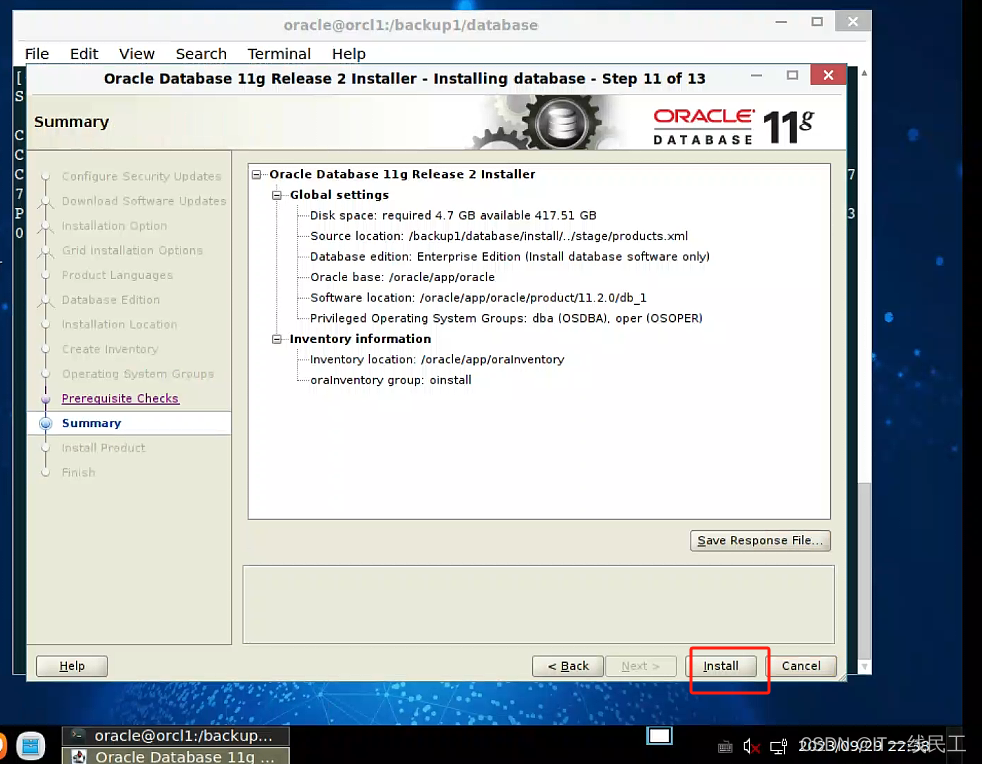Image resolution: width=982 pixels, height=764 pixels.
Task: Click the Summary step circle in the sidebar
Action: click(x=46, y=423)
